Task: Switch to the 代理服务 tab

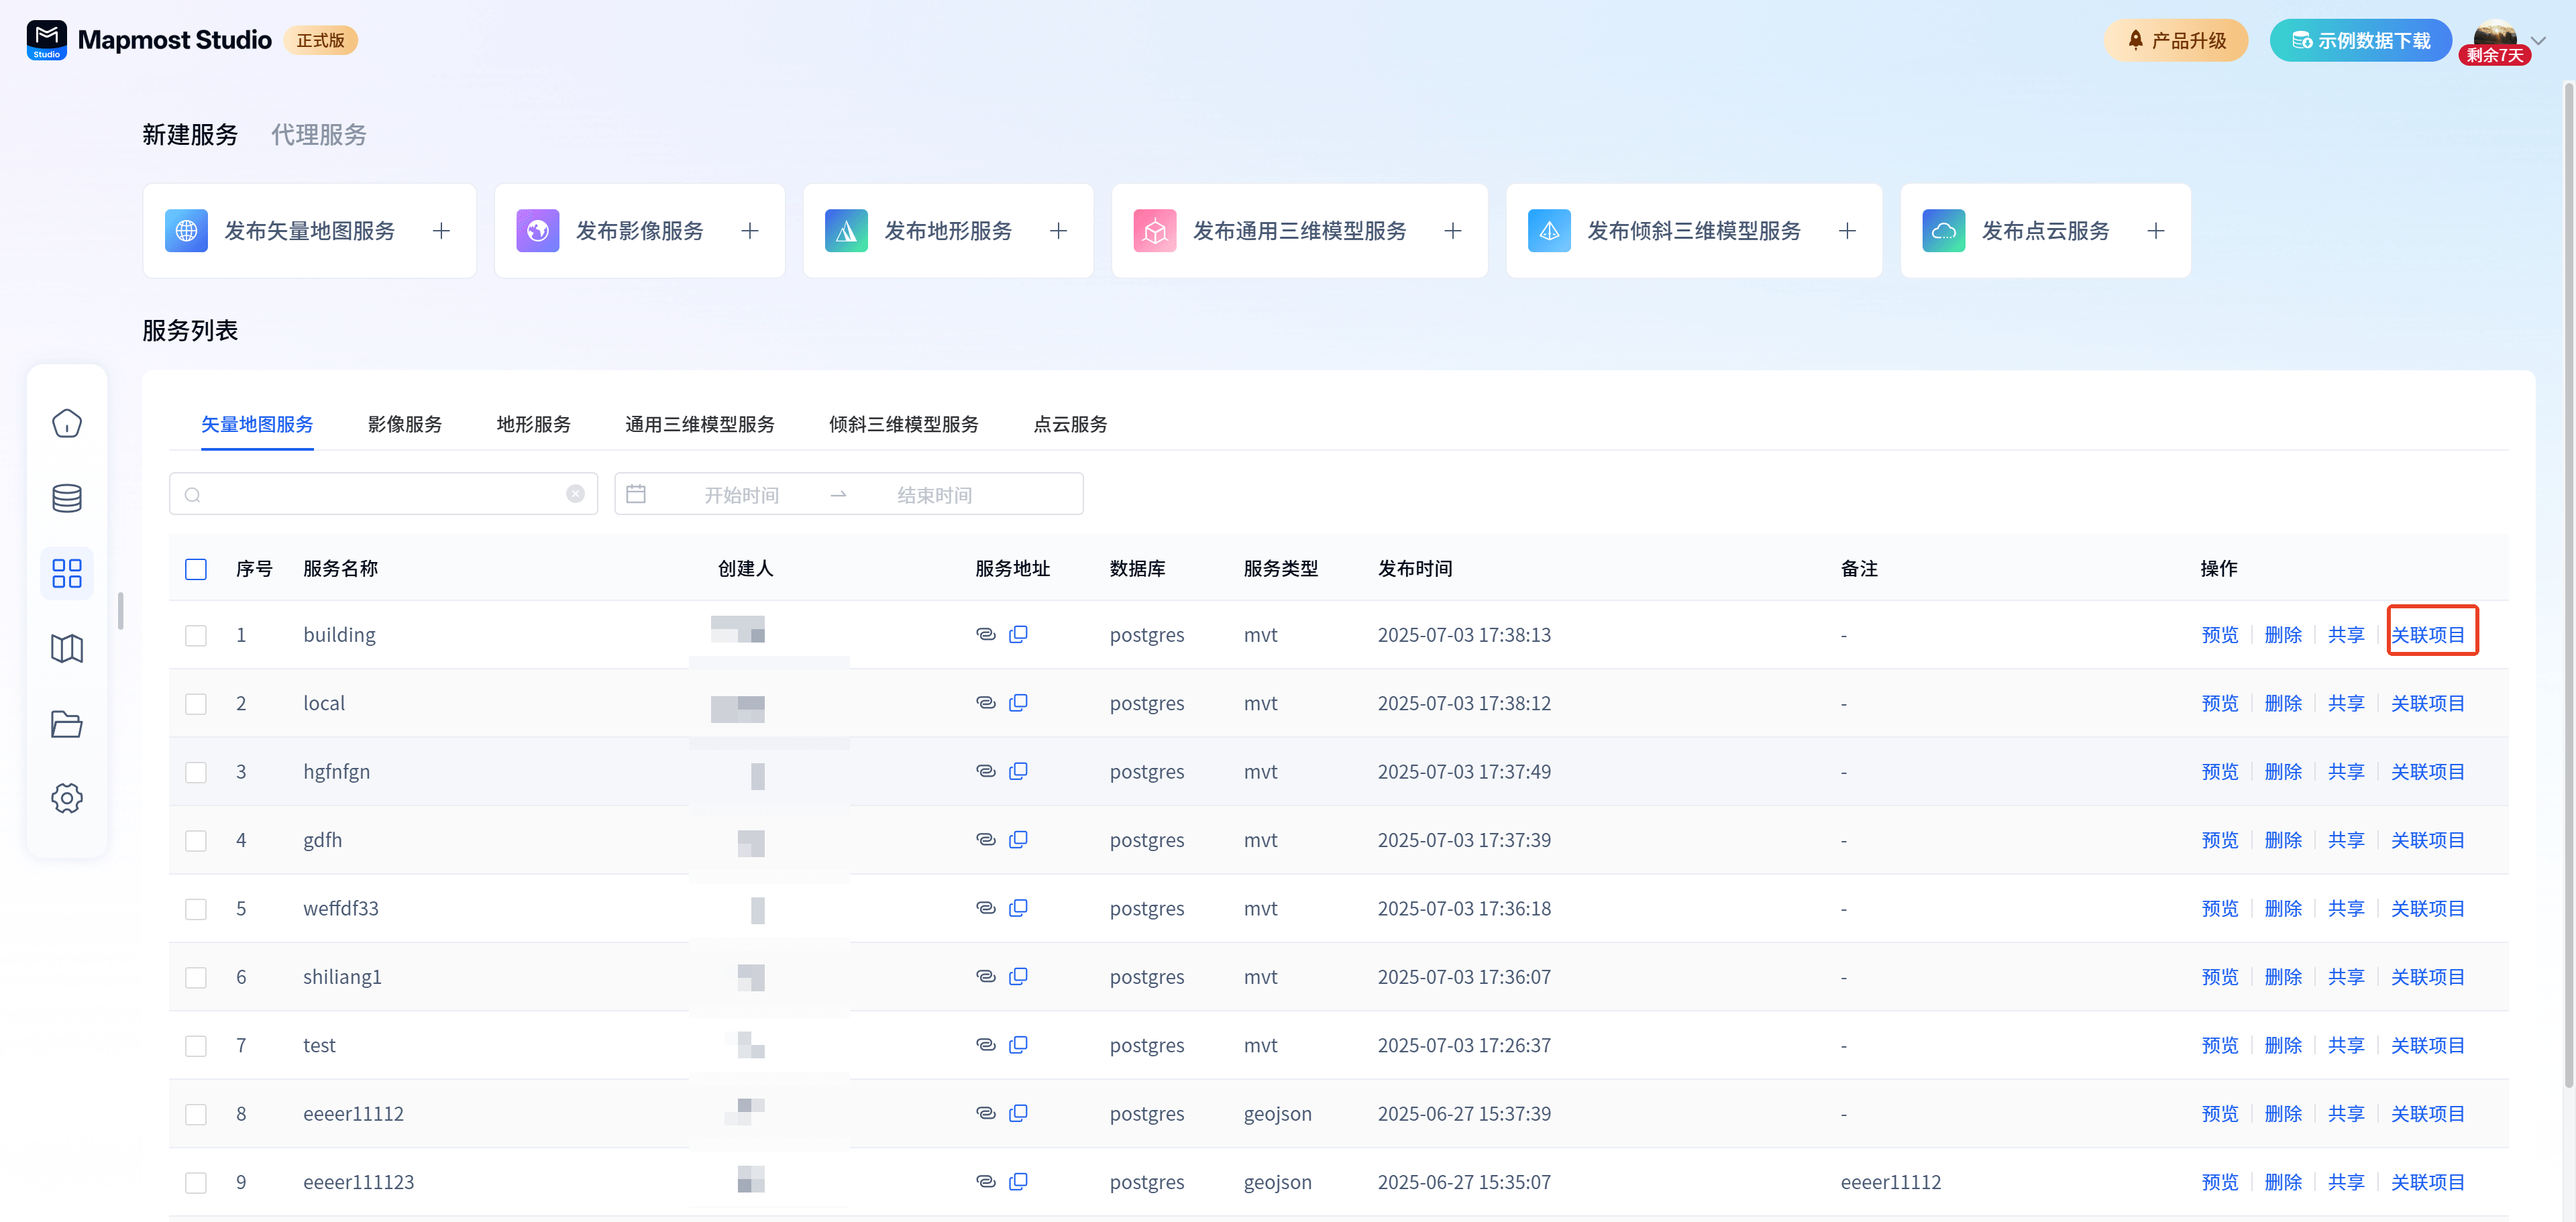Action: tap(318, 135)
